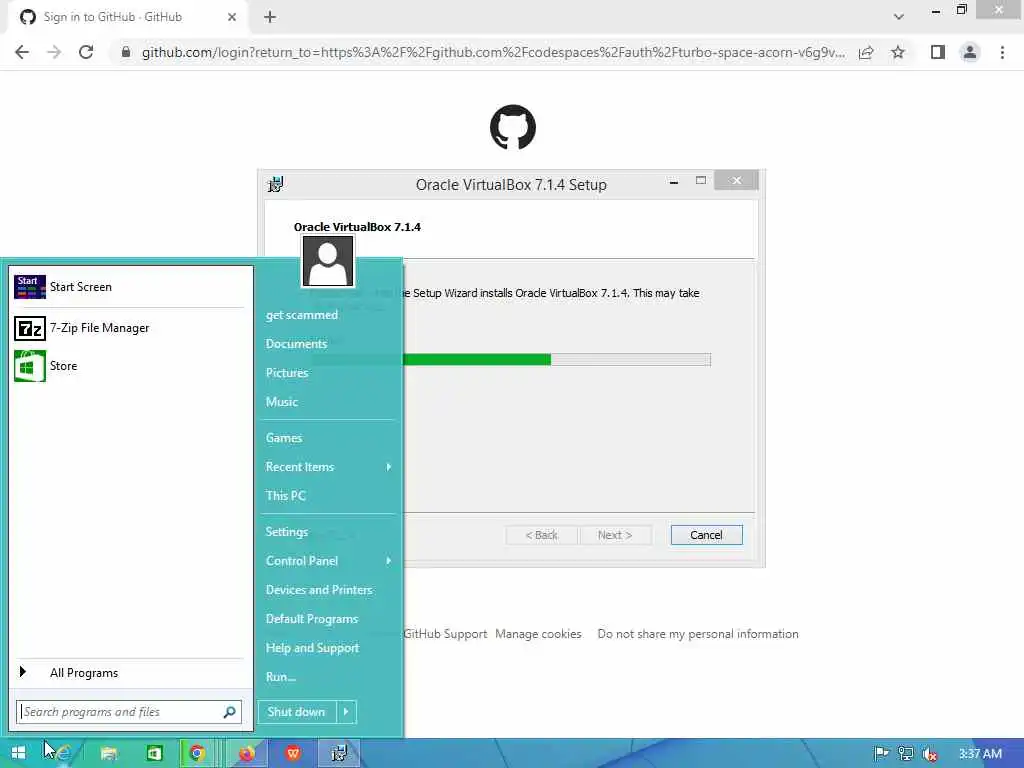This screenshot has height=768, width=1024.
Task: Open Settings from the start menu
Action: click(x=286, y=532)
